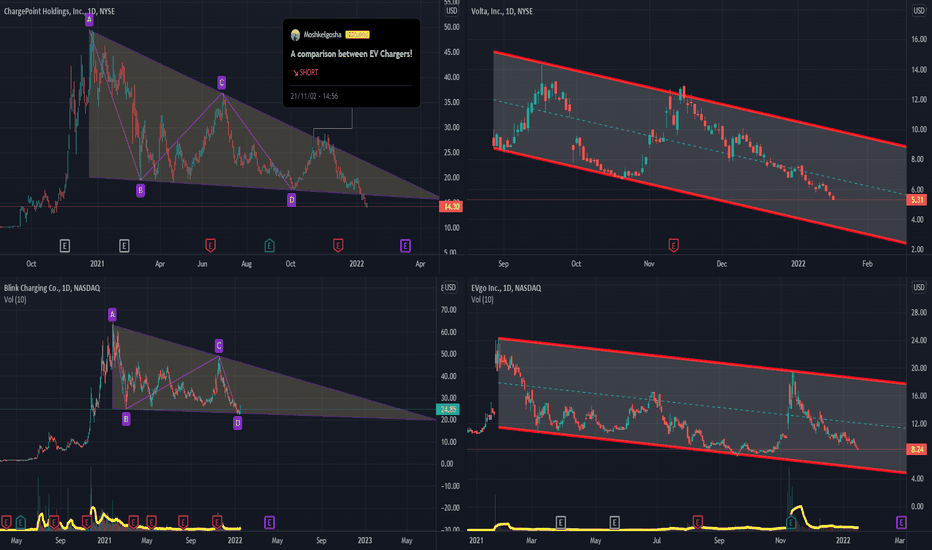Click the 2023 date label in Blink chart
Image resolution: width=932 pixels, height=550 pixels.
[x=364, y=540]
